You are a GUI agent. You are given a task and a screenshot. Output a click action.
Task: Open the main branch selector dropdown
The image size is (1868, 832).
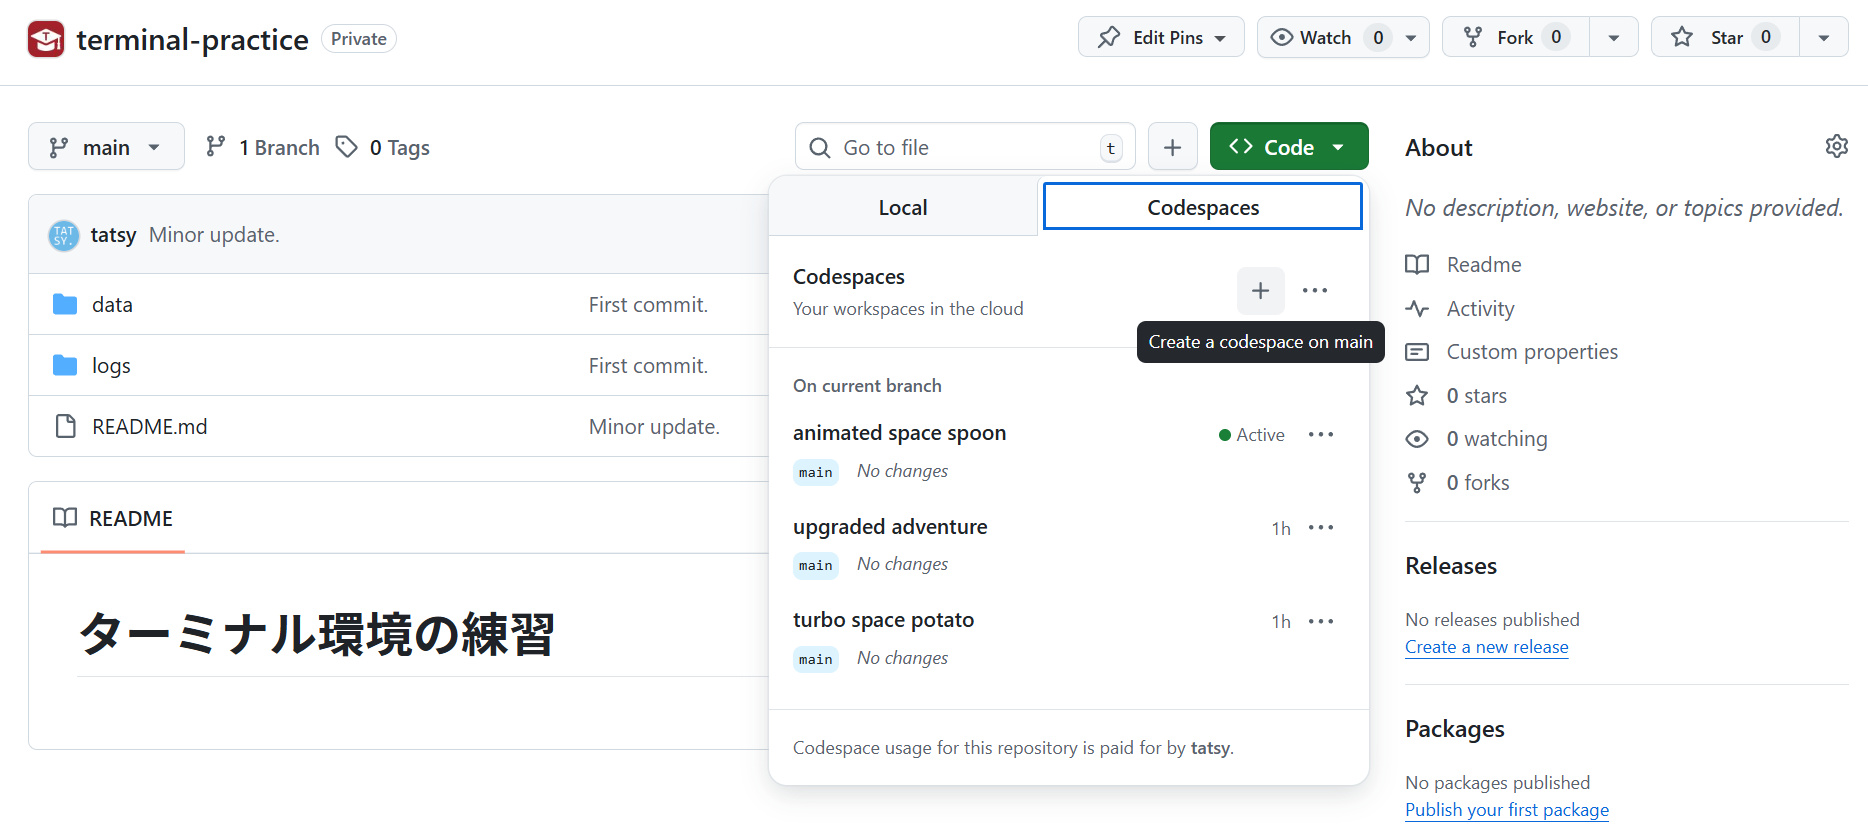coord(106,148)
